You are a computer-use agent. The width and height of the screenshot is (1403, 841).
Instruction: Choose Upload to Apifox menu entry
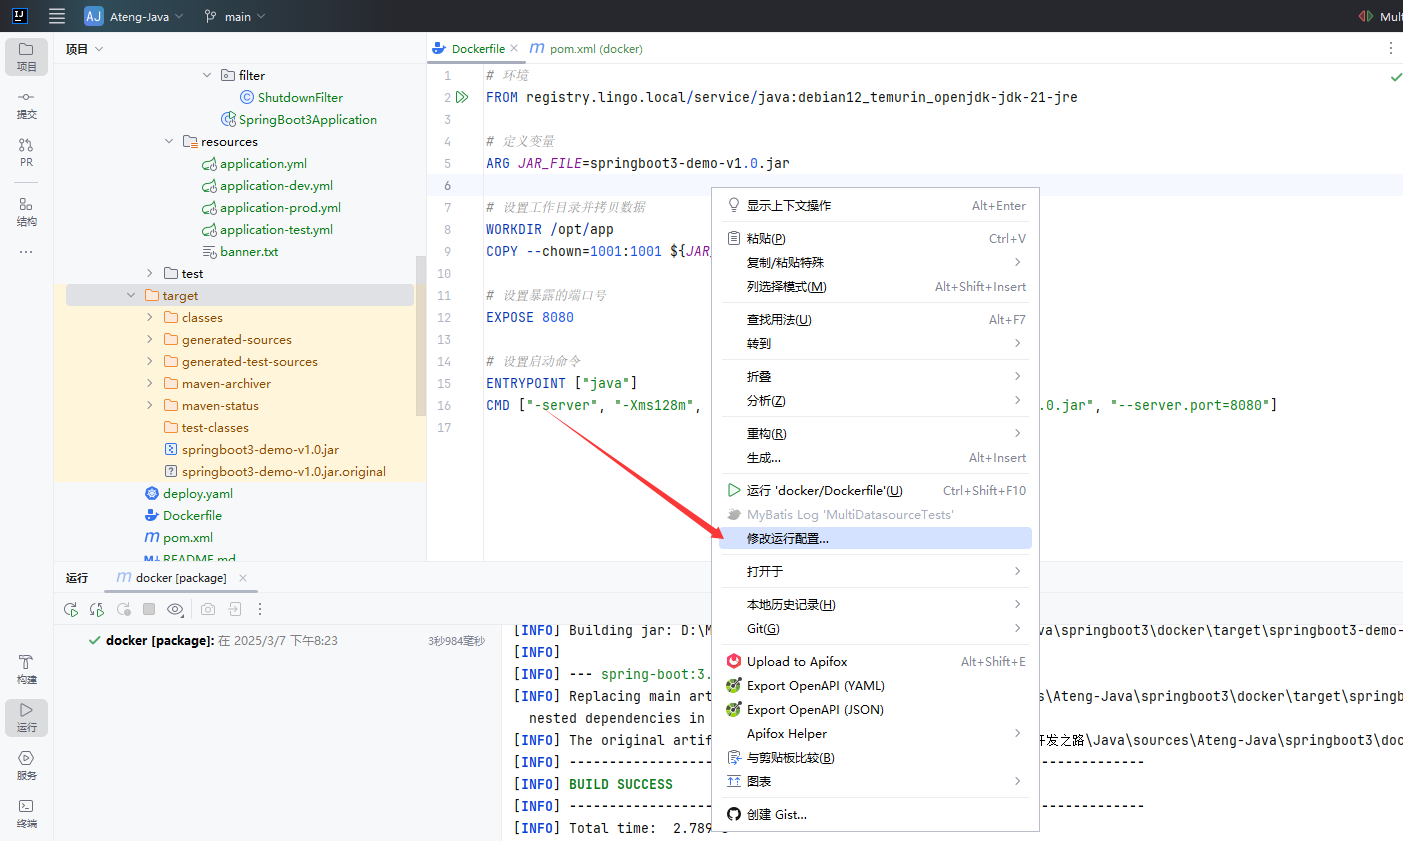[x=796, y=661]
